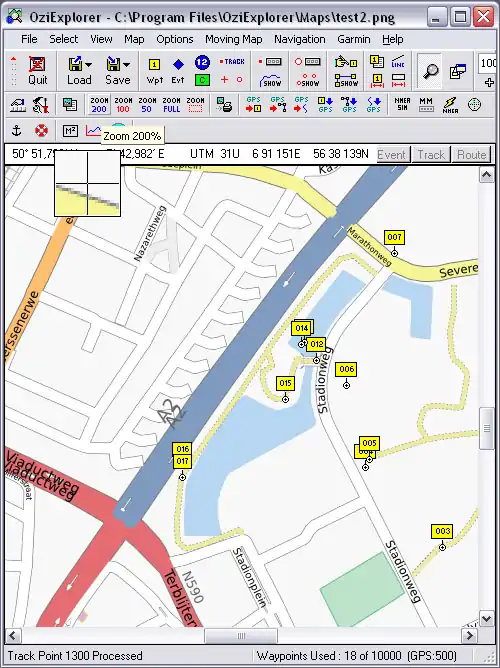Image resolution: width=500 pixels, height=668 pixels.
Task: Open the Moving Map menu
Action: click(x=233, y=39)
